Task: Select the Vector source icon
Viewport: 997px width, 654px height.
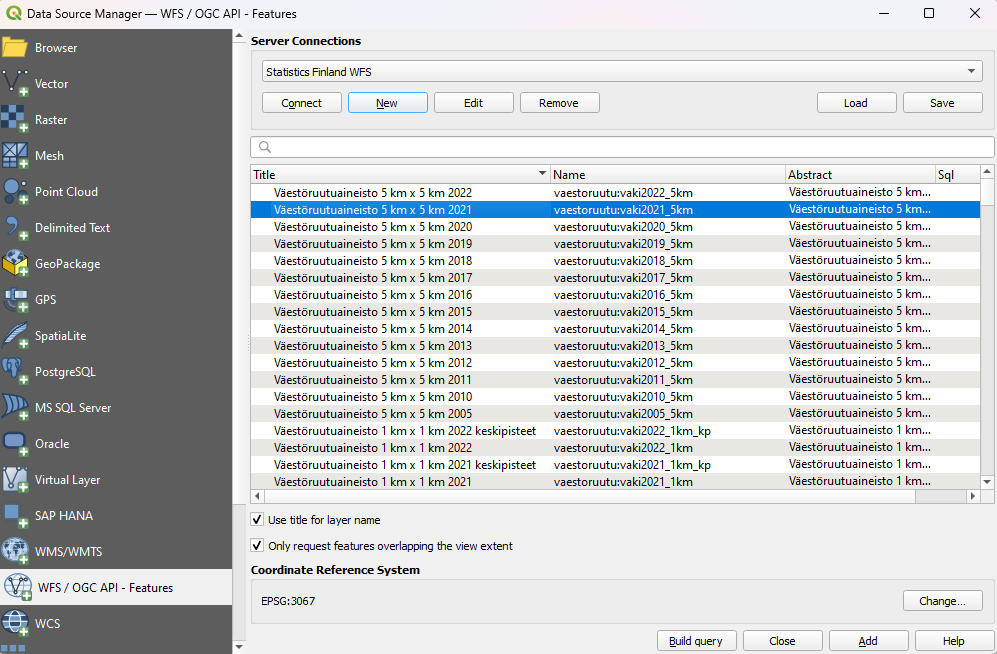Action: coord(15,83)
